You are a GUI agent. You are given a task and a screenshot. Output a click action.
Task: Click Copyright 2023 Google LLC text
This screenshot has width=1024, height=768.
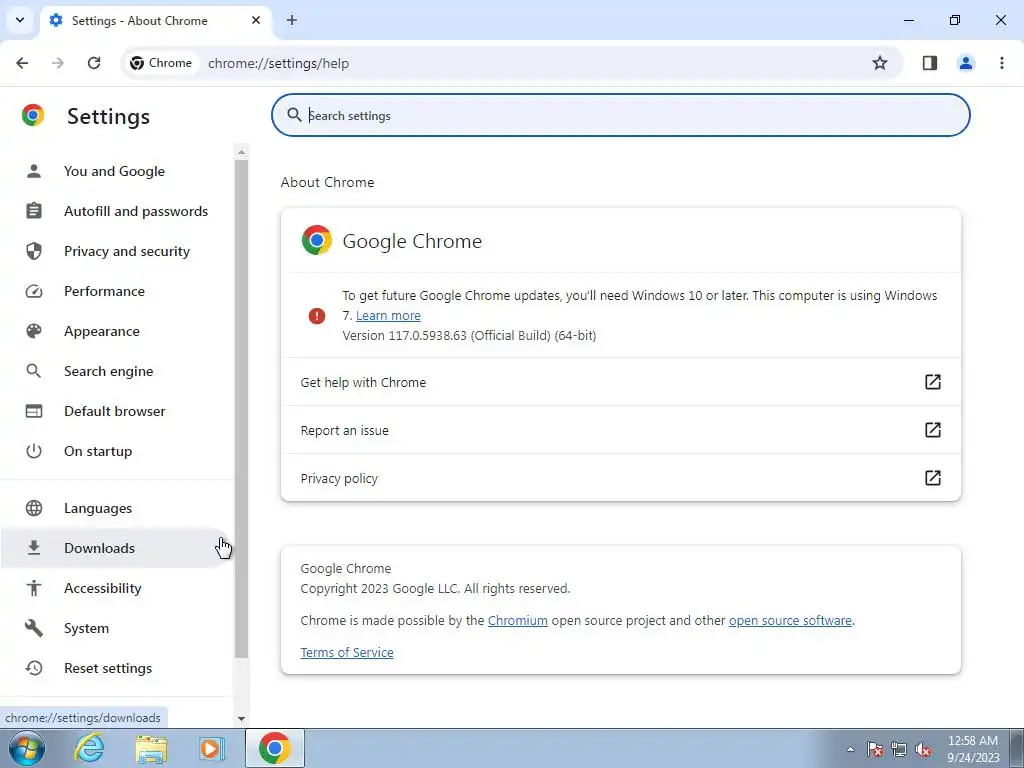(x=435, y=588)
